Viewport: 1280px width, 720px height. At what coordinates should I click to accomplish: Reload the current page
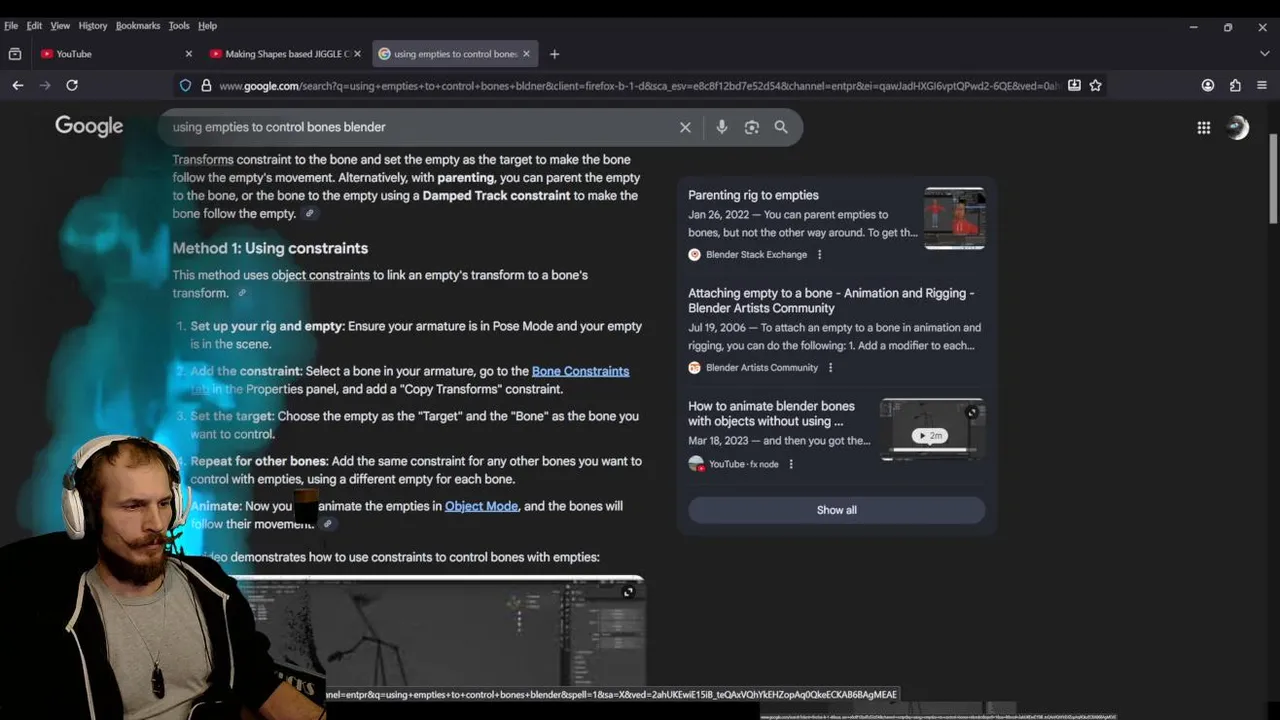pos(72,86)
